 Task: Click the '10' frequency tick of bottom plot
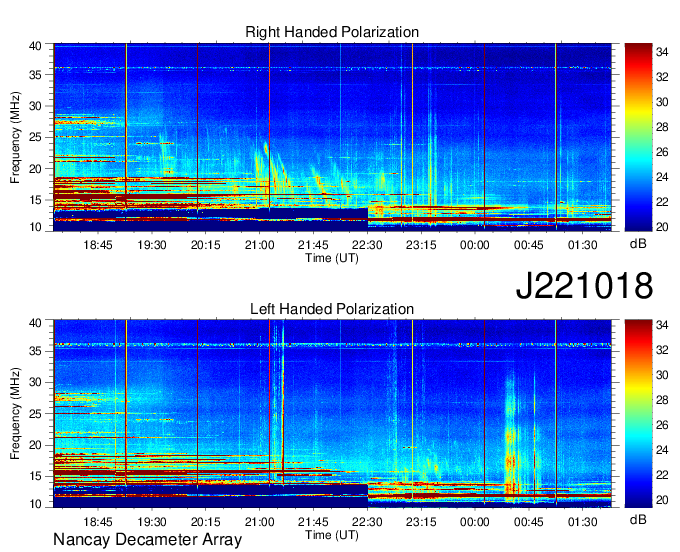(x=35, y=504)
